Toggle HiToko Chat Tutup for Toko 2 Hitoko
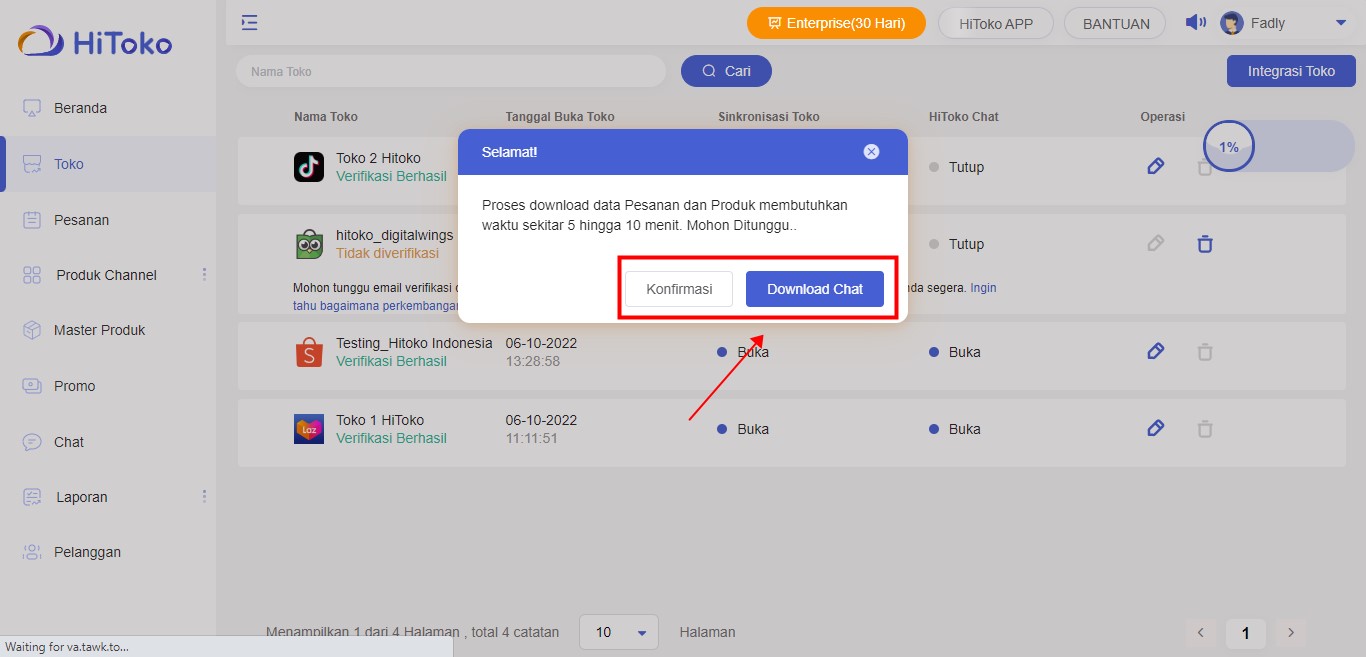Image resolution: width=1366 pixels, height=657 pixels. pos(957,167)
